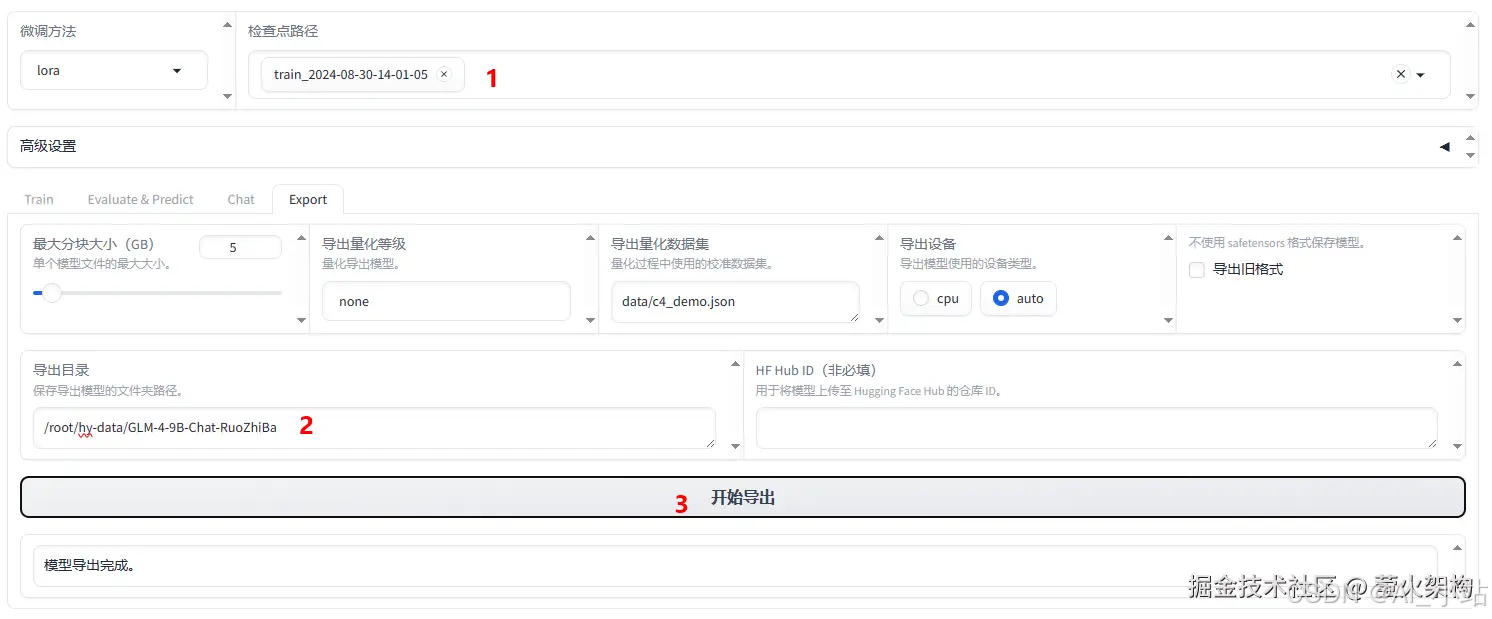Switch to the Evaluate & Predict tab
This screenshot has width=1492, height=619.
tap(140, 199)
